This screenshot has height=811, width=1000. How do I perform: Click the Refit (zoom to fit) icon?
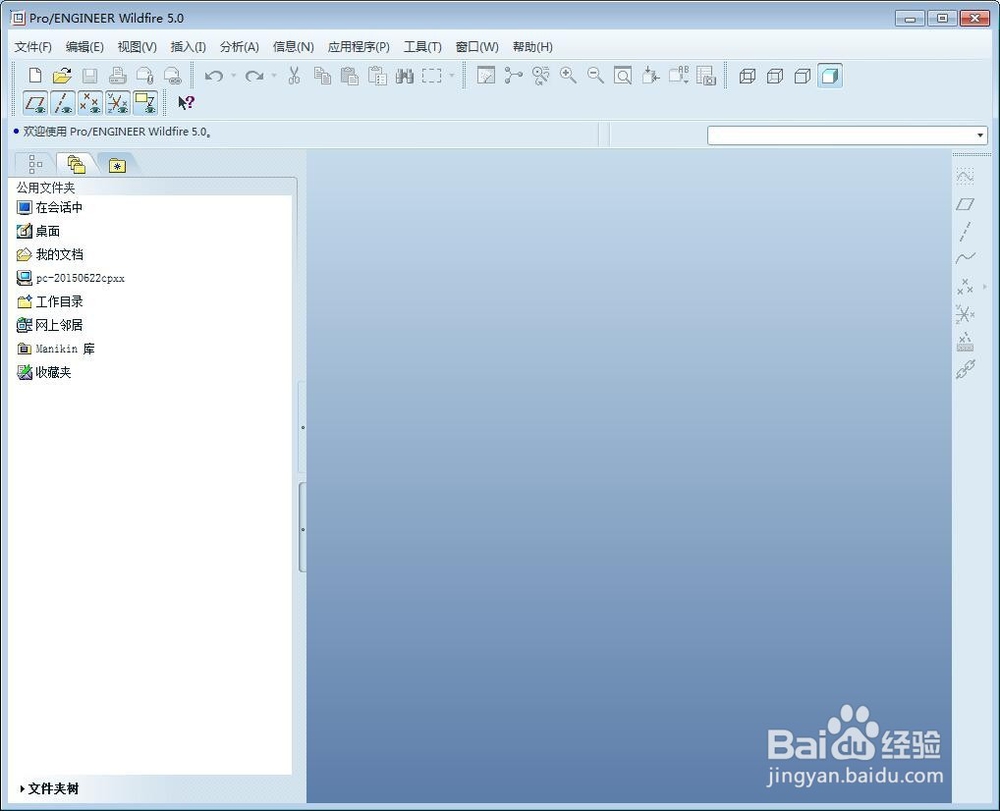coord(623,76)
